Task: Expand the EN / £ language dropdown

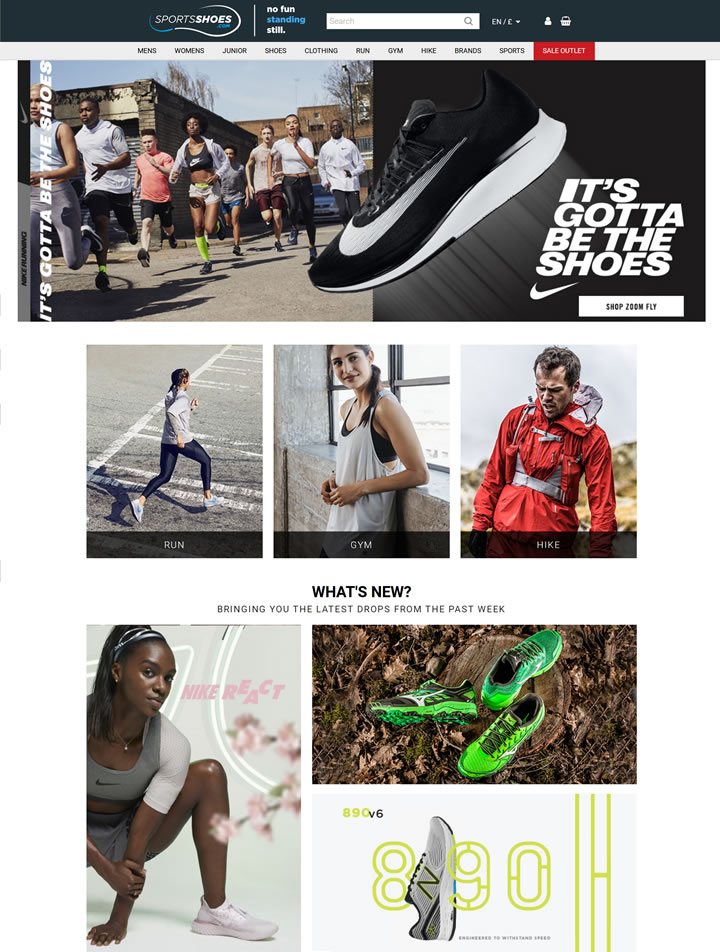Action: [x=506, y=22]
